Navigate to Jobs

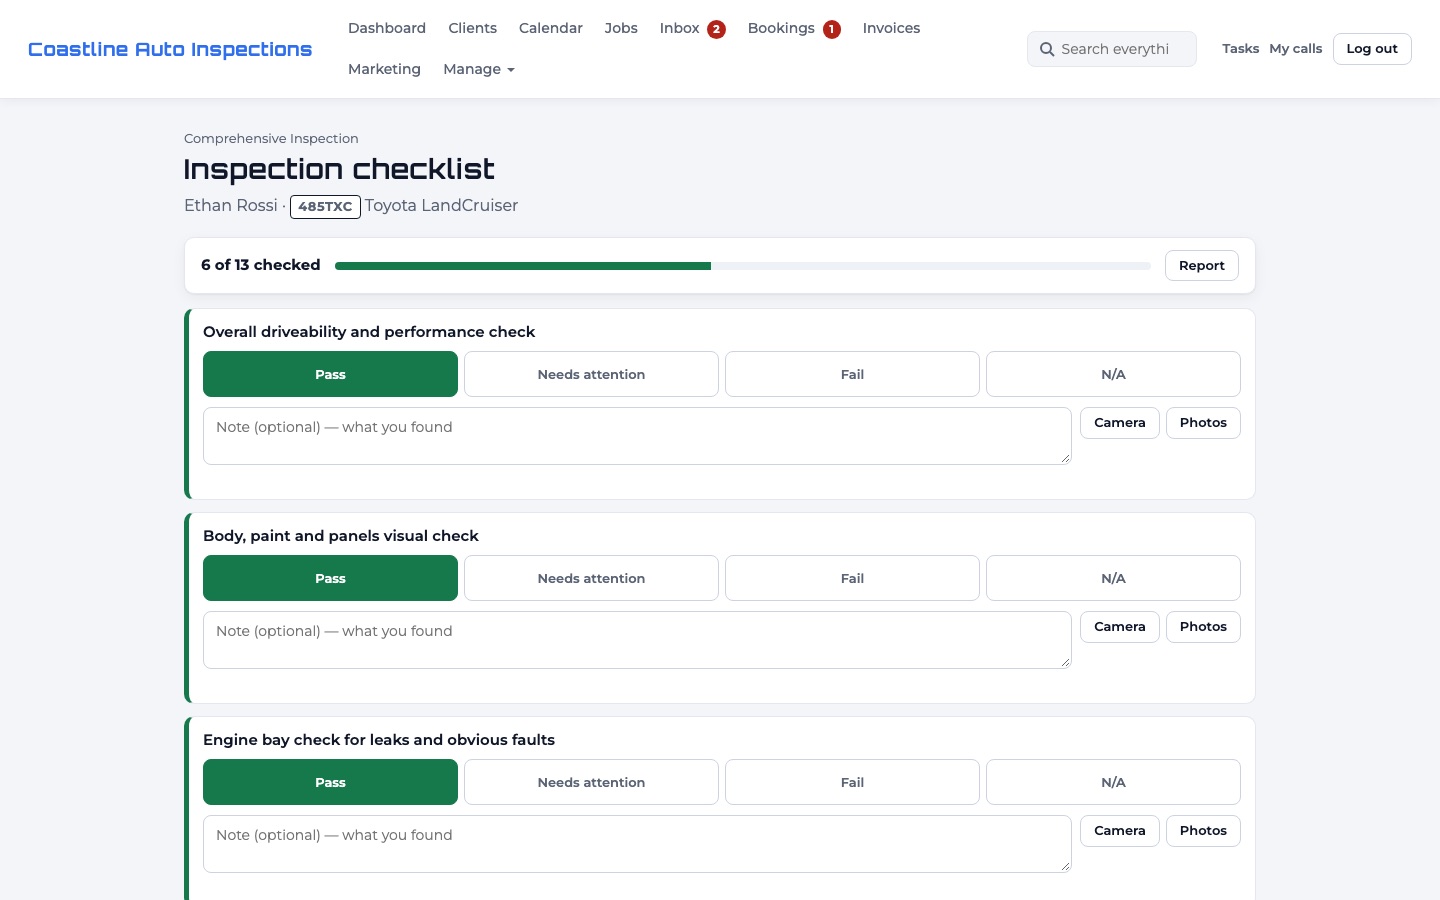point(621,28)
